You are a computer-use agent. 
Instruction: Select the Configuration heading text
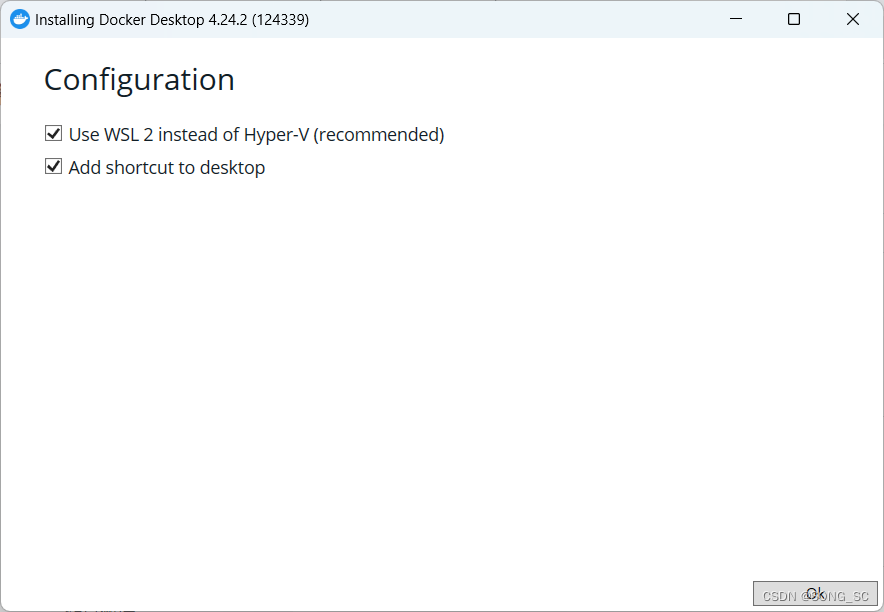pyautogui.click(x=139, y=79)
